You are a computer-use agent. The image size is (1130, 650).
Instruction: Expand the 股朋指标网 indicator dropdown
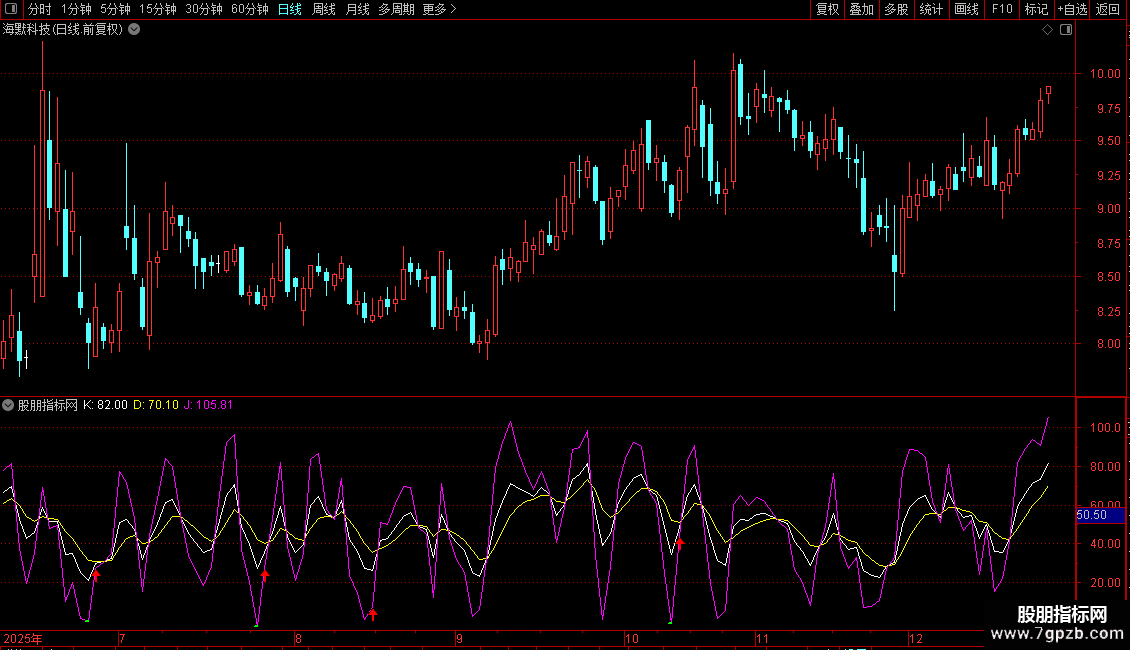pos(8,405)
